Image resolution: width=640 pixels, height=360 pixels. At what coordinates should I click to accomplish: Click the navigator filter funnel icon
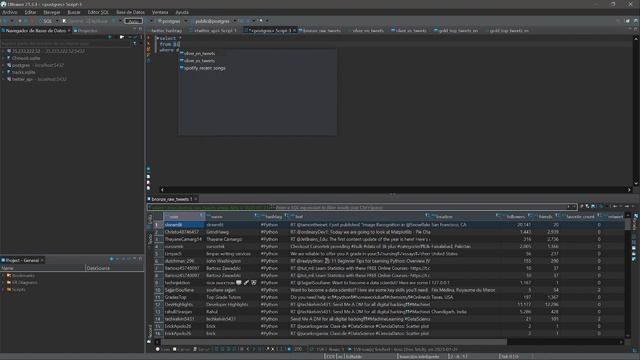pos(135,43)
